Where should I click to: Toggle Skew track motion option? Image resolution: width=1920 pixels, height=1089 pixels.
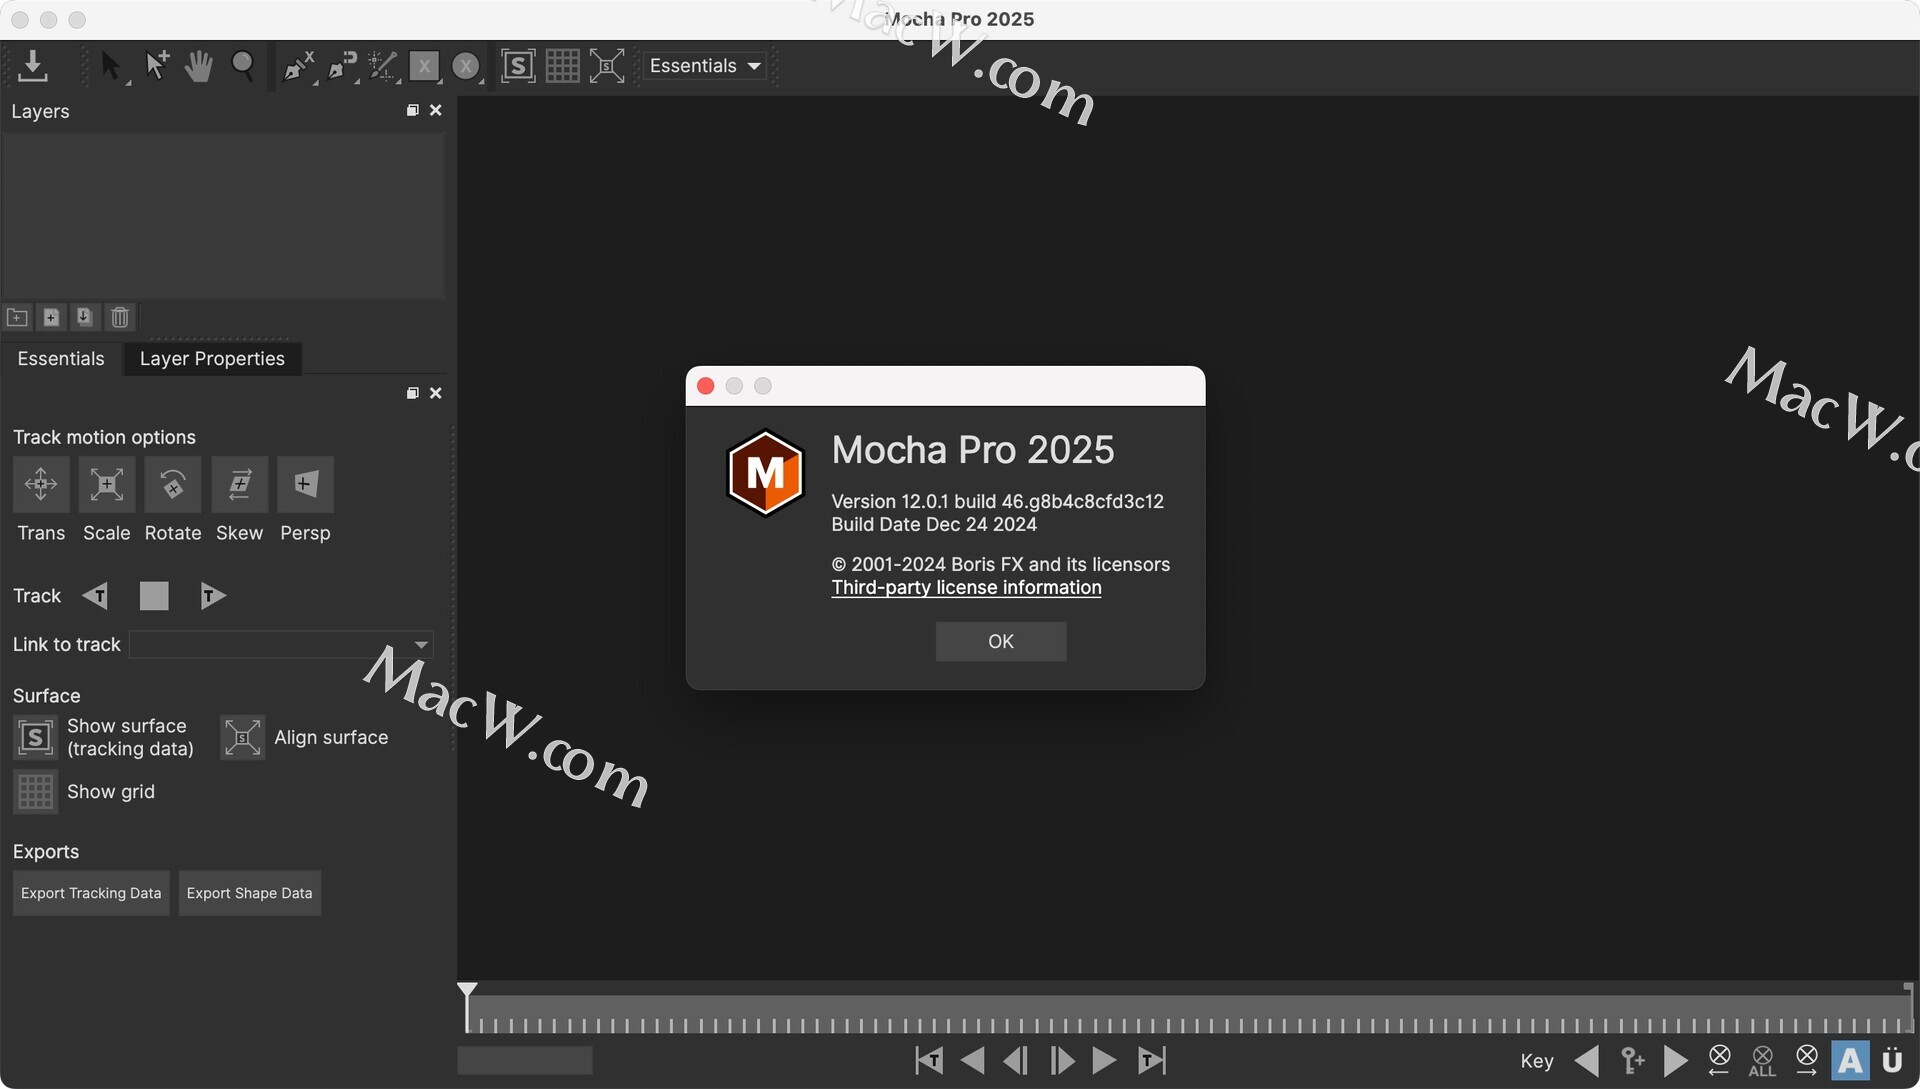click(240, 484)
